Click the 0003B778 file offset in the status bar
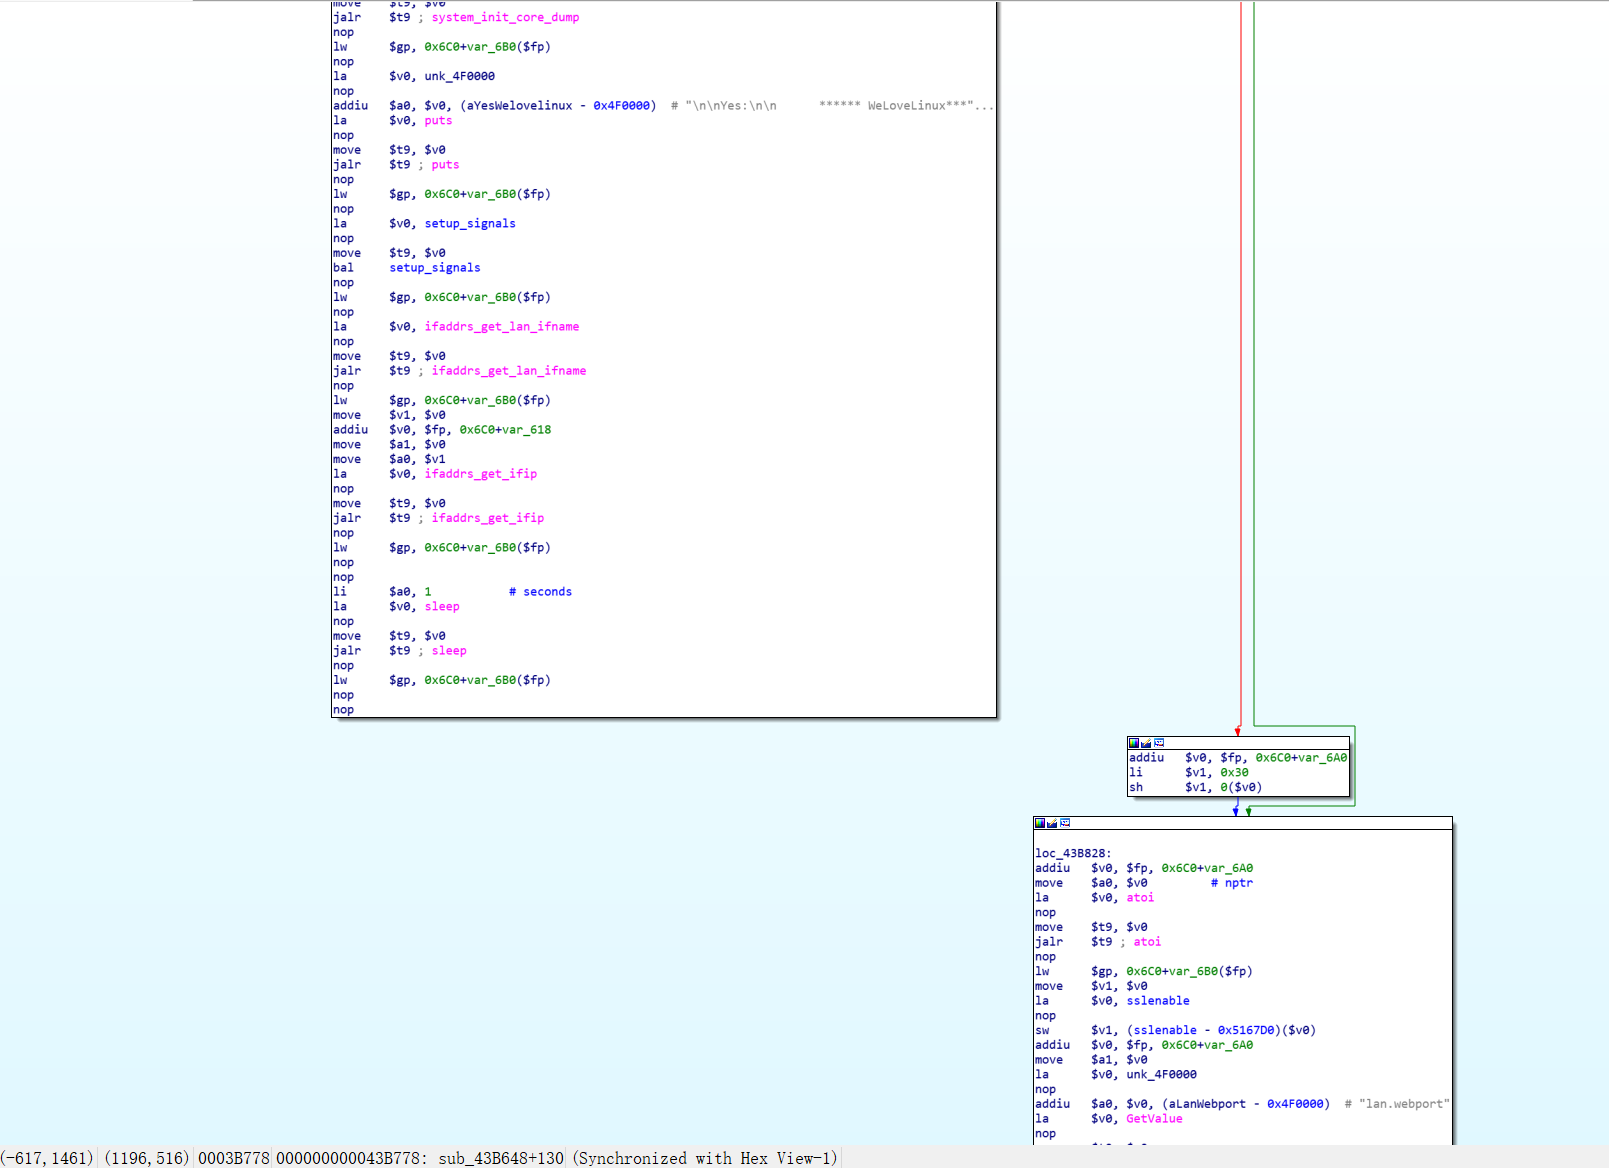The width and height of the screenshot is (1609, 1168). point(234,1158)
